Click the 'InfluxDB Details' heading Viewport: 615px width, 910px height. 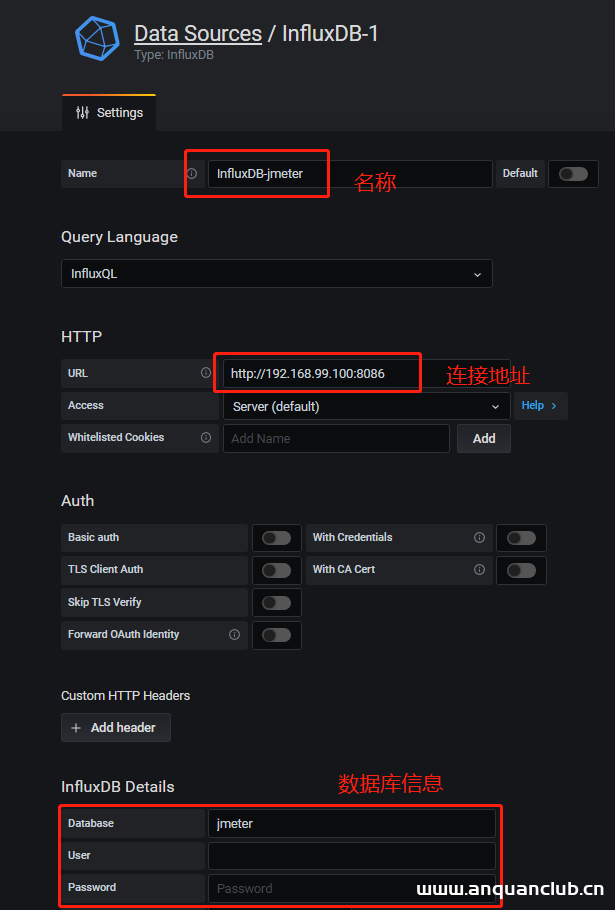[118, 786]
